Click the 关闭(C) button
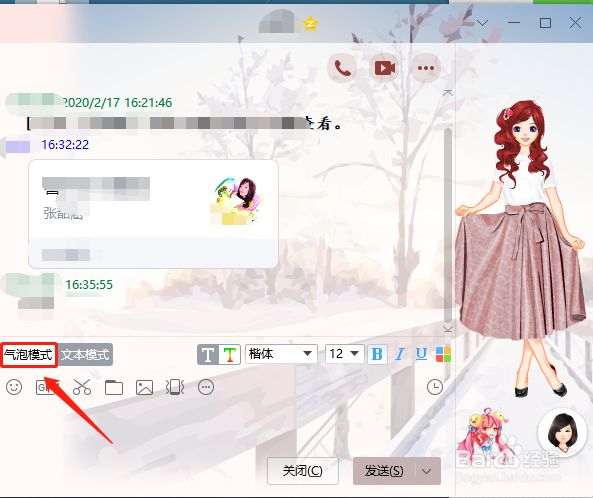Image resolution: width=593 pixels, height=498 pixels. point(303,471)
